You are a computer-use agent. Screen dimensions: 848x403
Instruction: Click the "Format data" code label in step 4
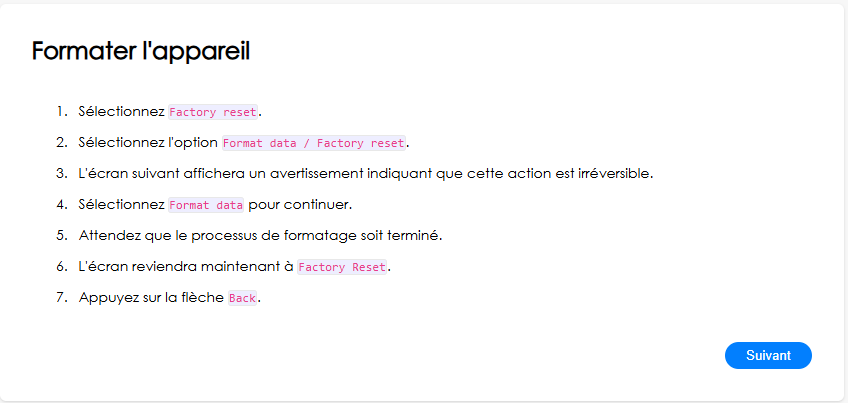coord(206,205)
